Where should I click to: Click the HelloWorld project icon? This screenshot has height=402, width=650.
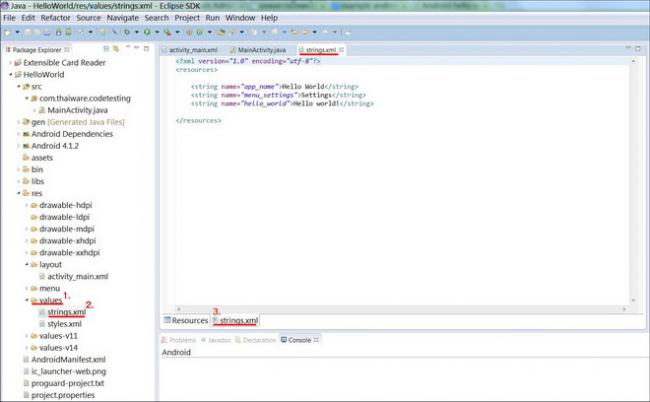(x=18, y=75)
